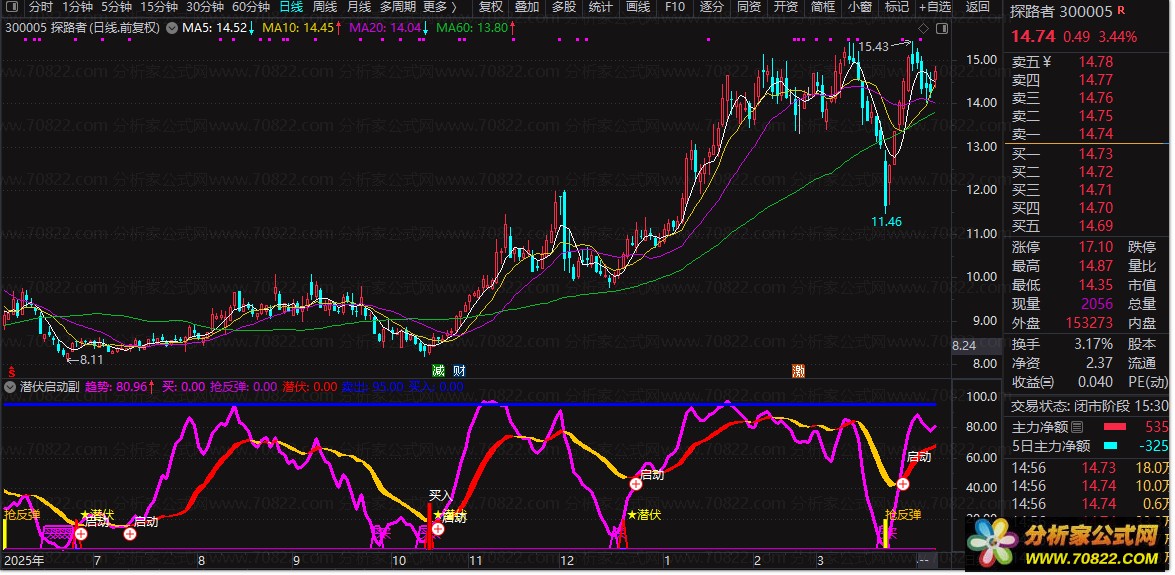The width and height of the screenshot is (1175, 575).
Task: Open the 更多 periods dropdown
Action: [439, 7]
